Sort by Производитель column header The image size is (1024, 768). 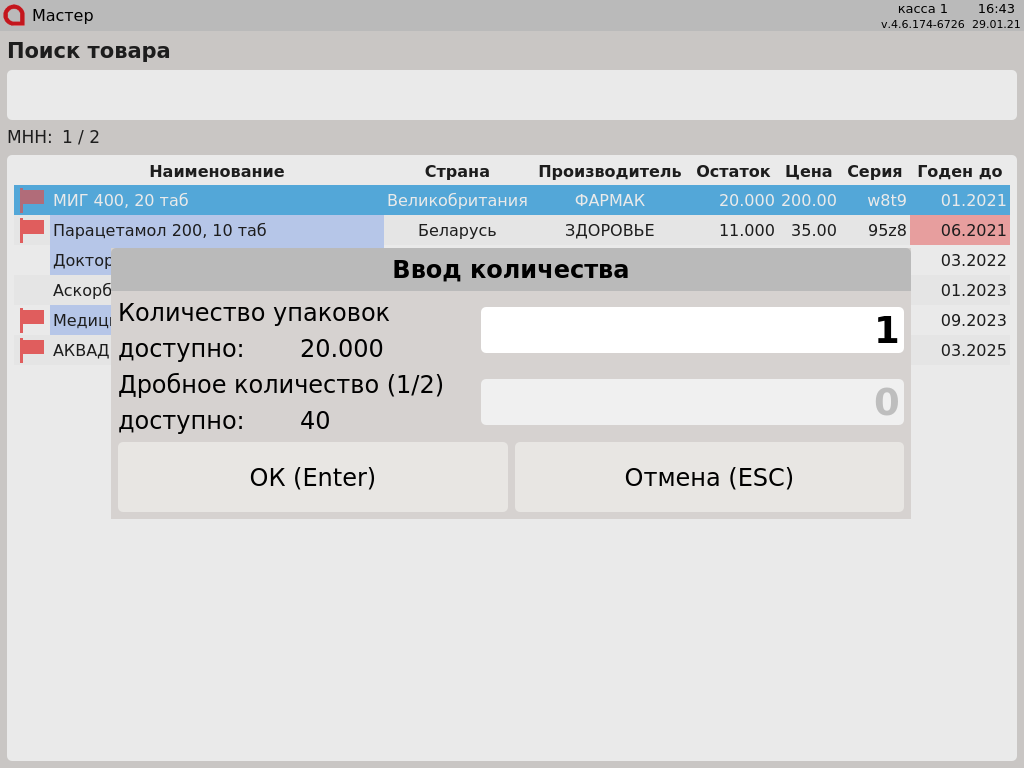[609, 171]
